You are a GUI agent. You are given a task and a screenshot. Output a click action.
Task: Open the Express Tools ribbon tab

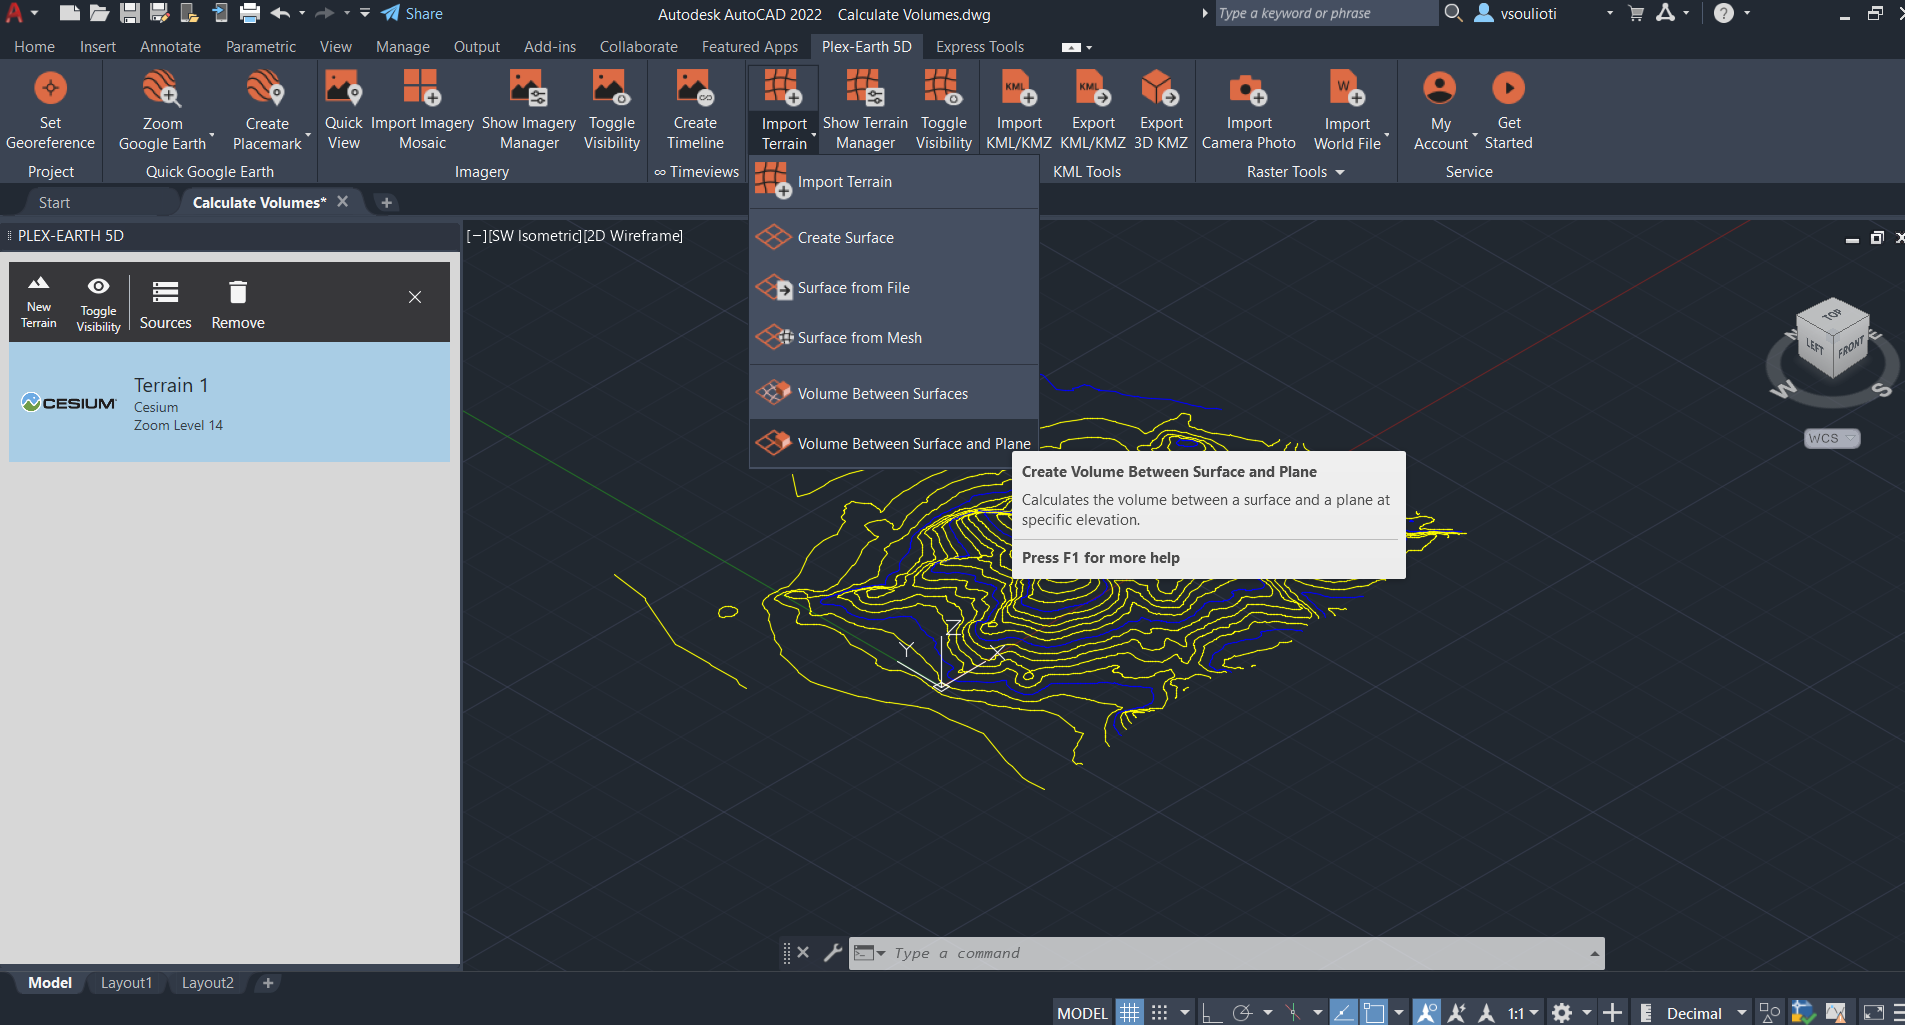tap(979, 47)
